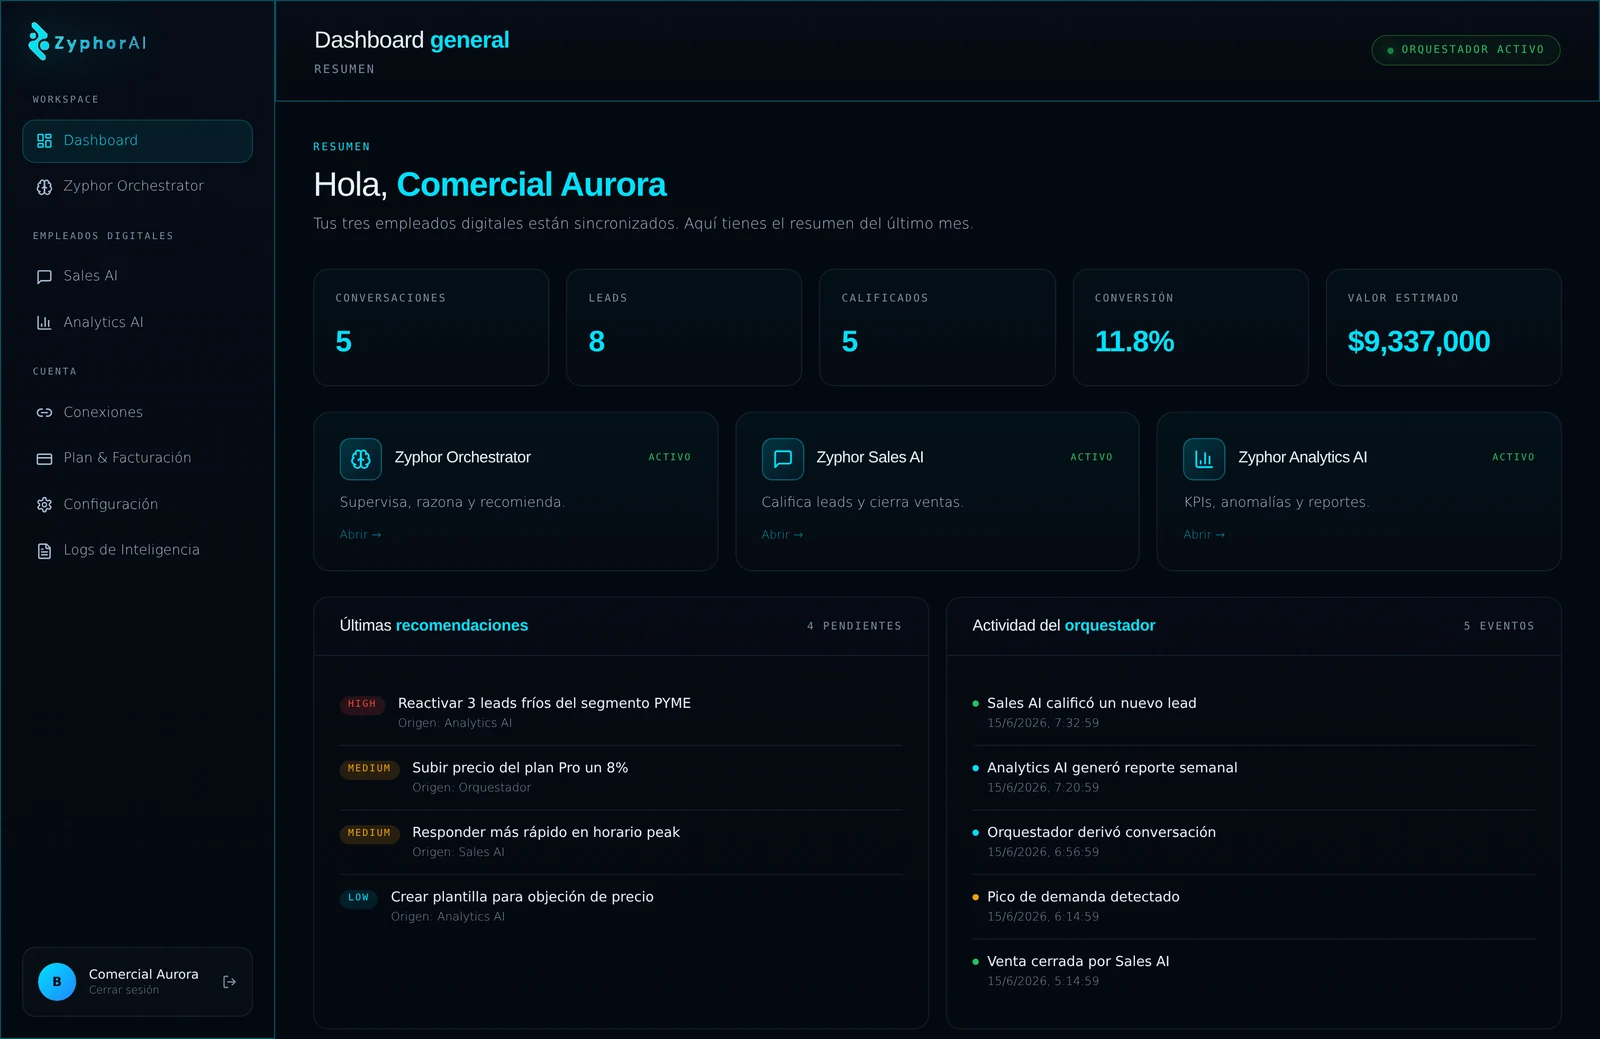
Task: Click the ACTIVO label on Orchestrator card
Action: 670,457
